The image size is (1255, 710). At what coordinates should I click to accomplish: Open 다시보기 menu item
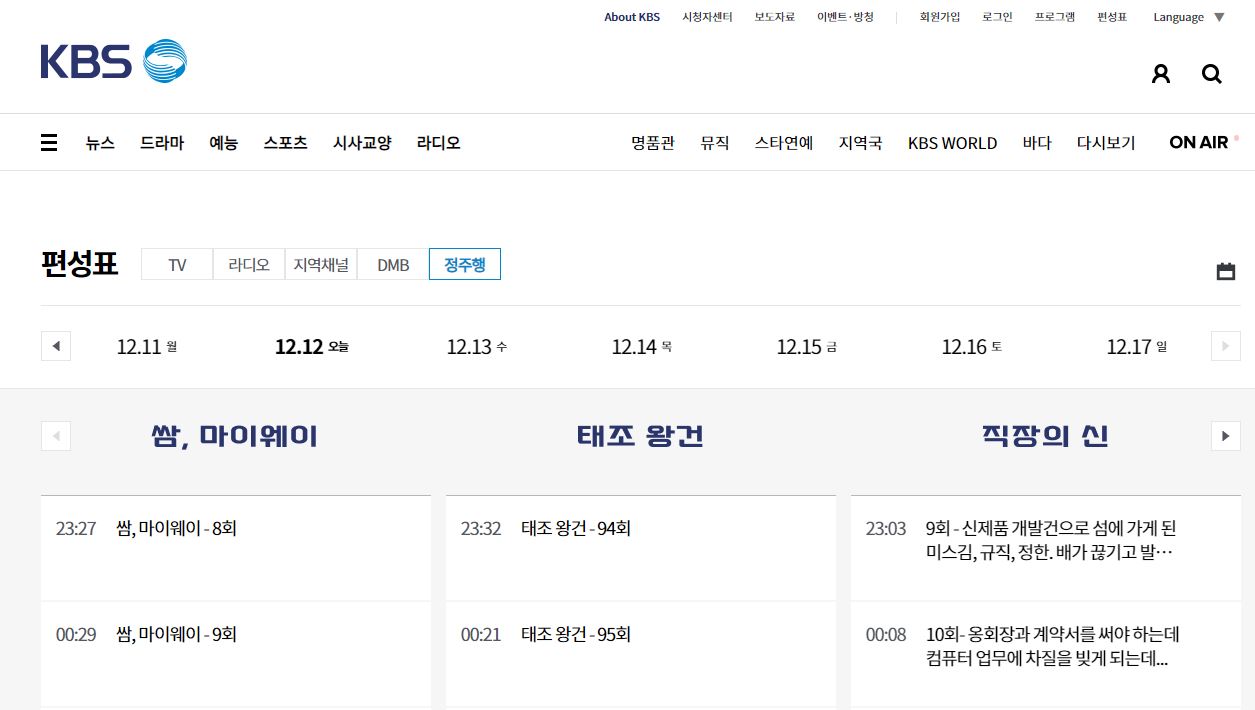click(1106, 143)
